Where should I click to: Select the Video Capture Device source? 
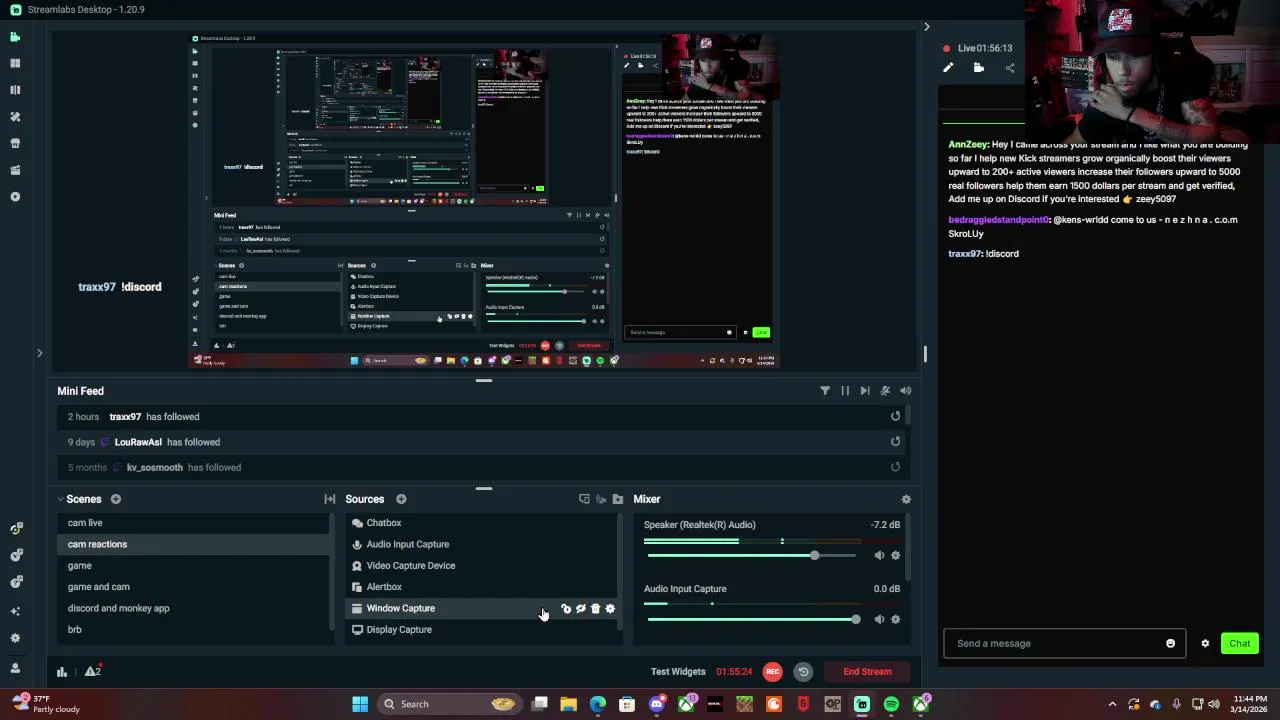(482, 566)
